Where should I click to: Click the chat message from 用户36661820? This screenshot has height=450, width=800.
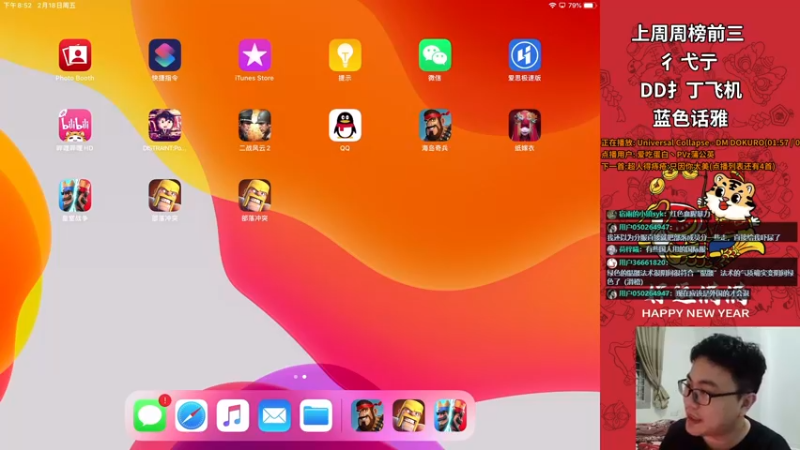(701, 272)
